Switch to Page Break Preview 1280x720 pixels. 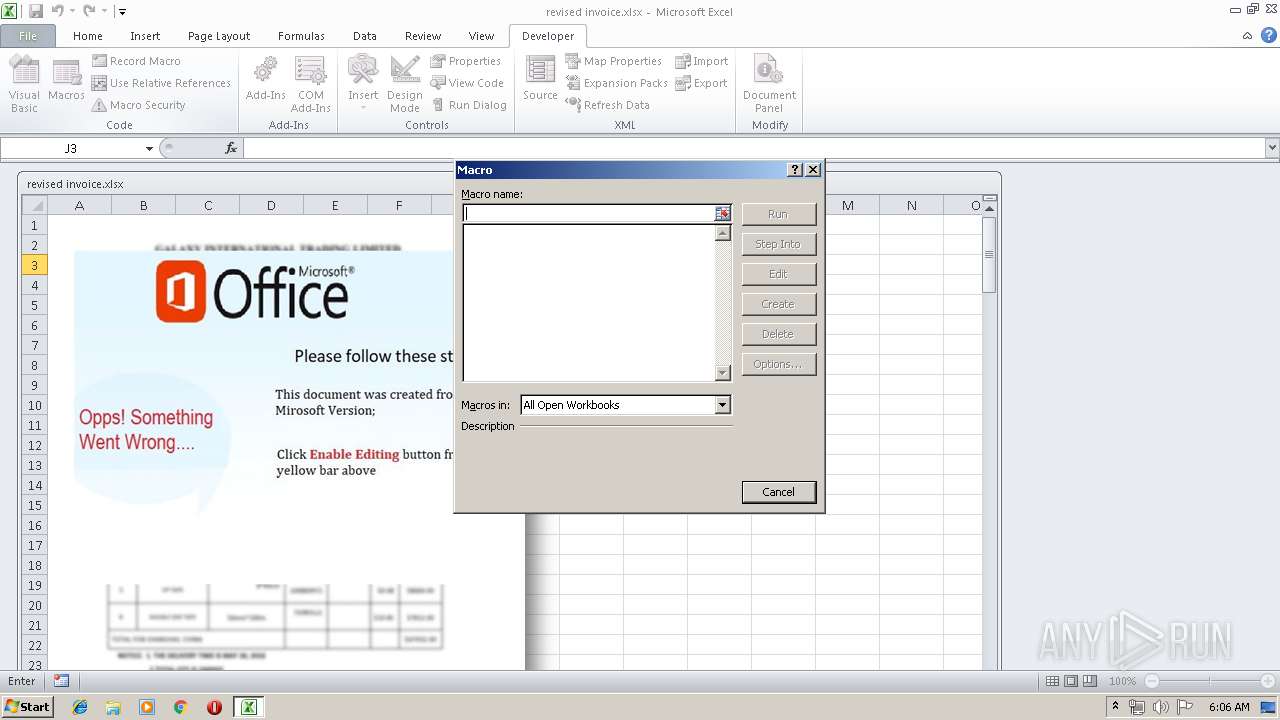(1090, 681)
